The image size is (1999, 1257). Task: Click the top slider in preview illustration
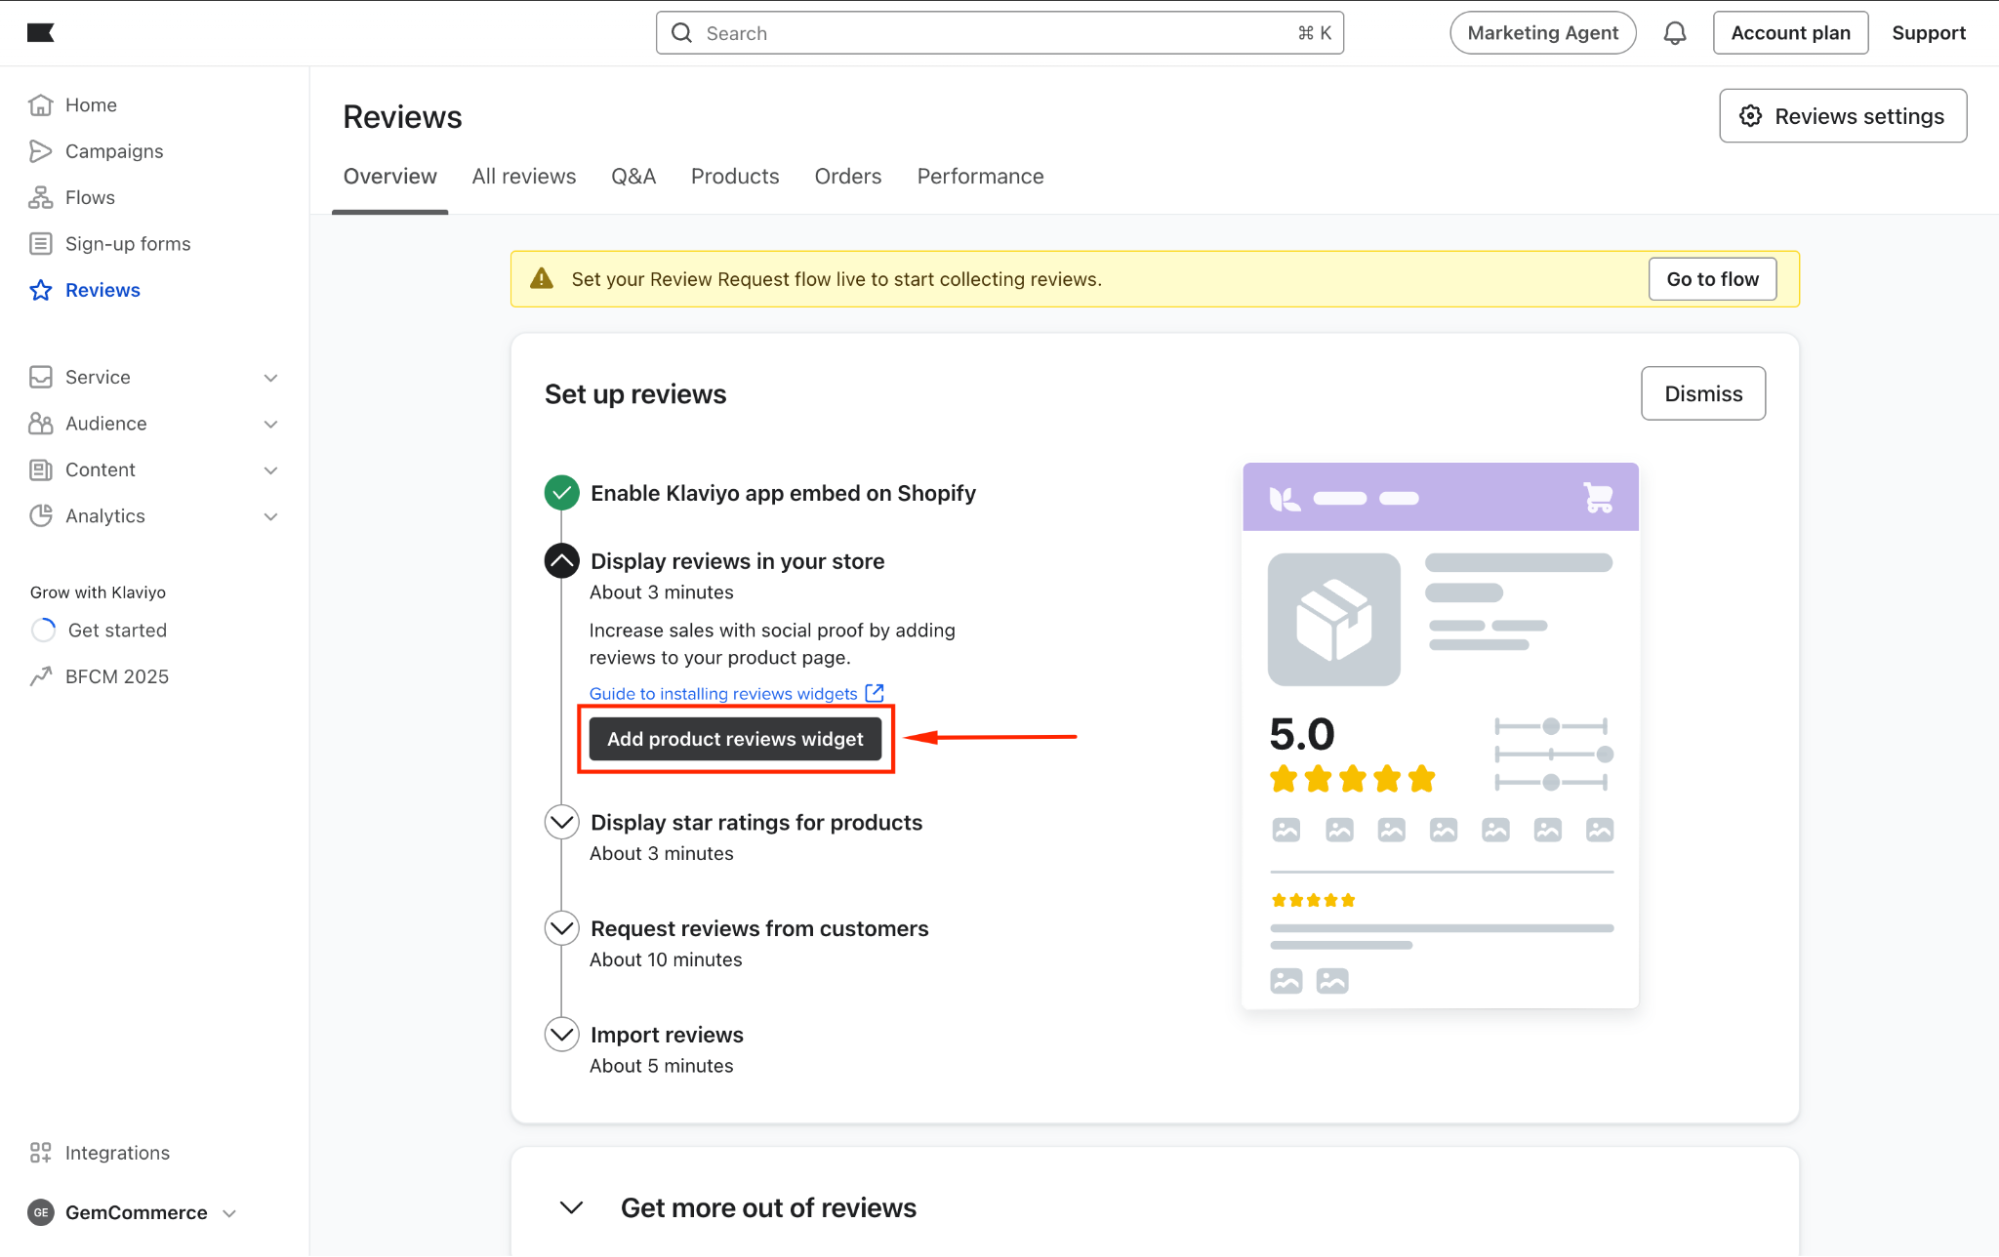(1550, 726)
